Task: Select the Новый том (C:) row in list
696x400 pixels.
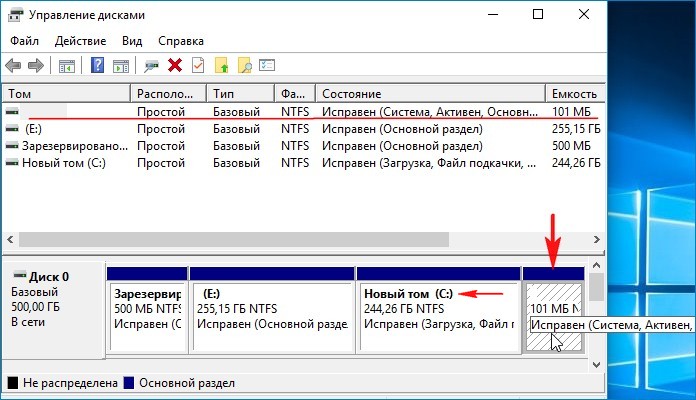Action: (304, 162)
